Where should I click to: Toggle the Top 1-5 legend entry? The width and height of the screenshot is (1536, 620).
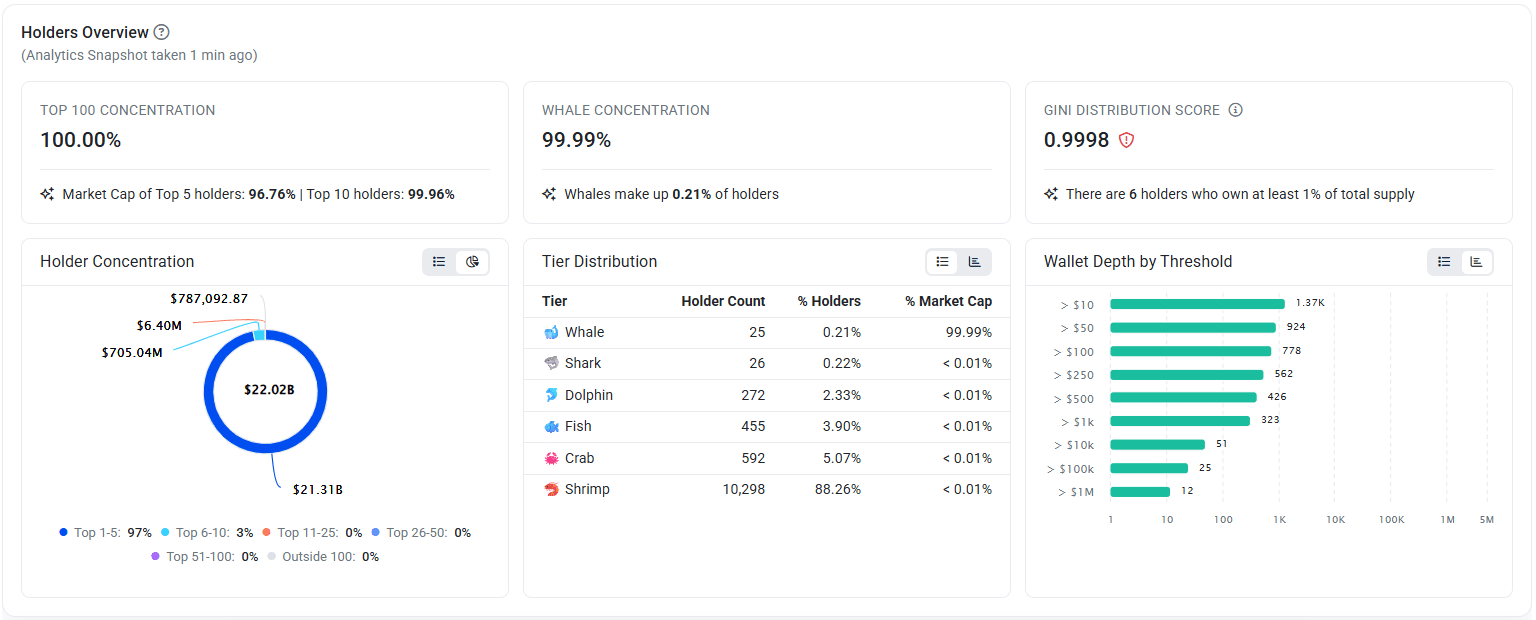click(x=104, y=533)
